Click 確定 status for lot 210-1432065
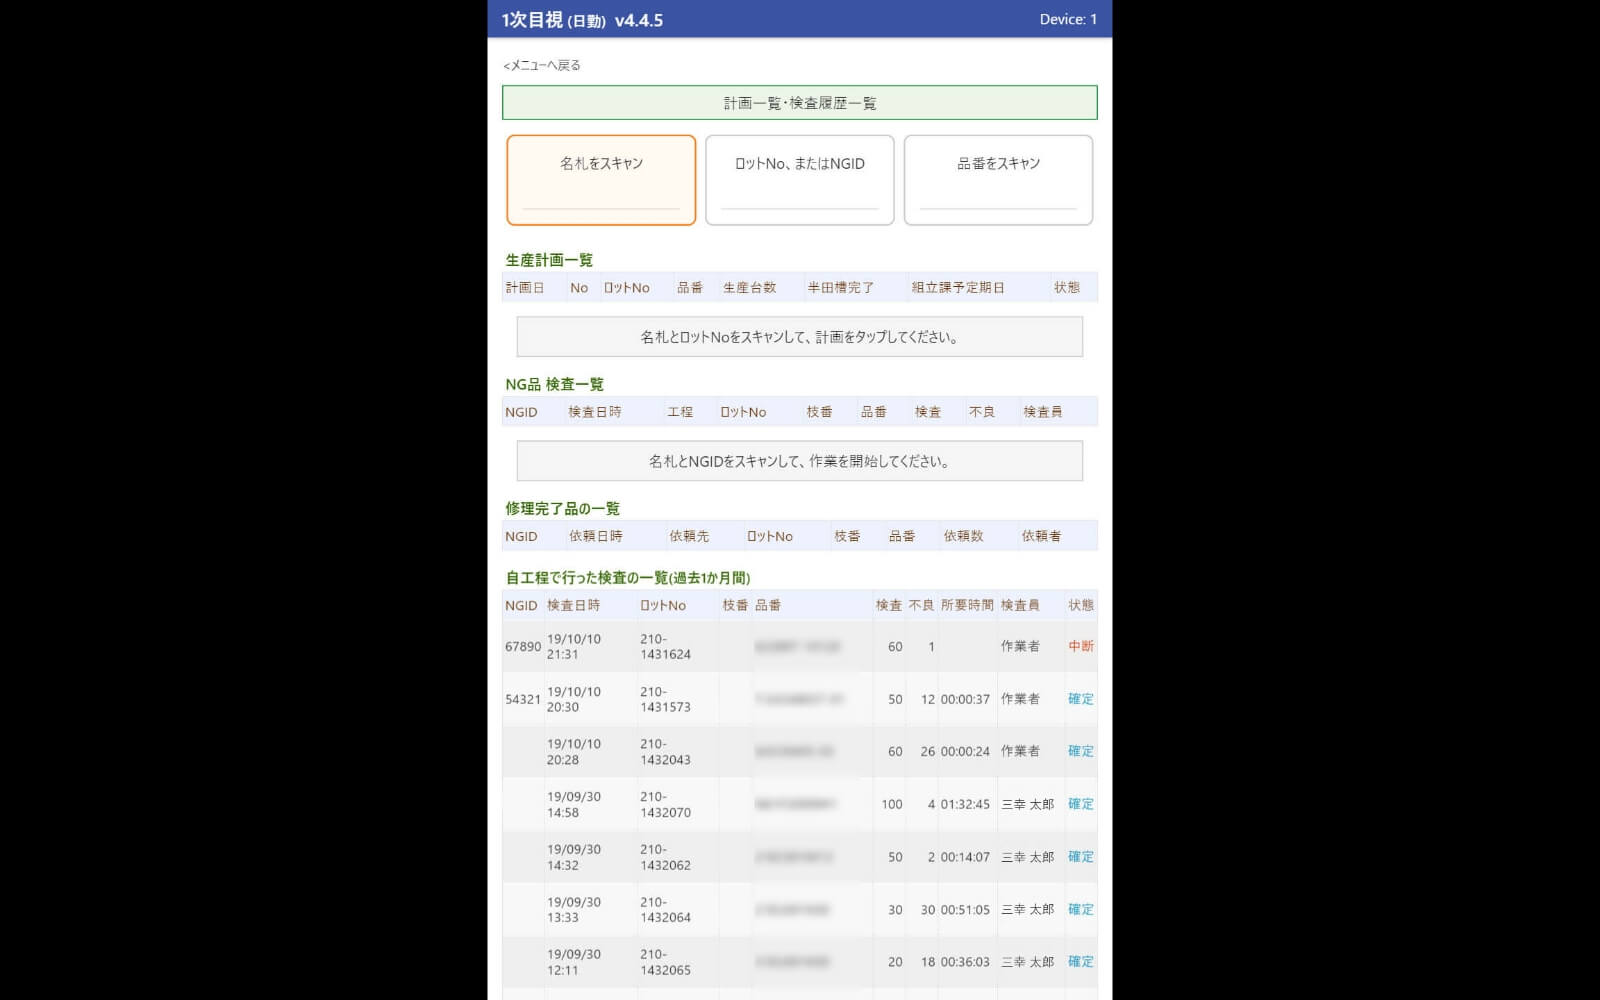Image resolution: width=1600 pixels, height=1000 pixels. pos(1081,962)
